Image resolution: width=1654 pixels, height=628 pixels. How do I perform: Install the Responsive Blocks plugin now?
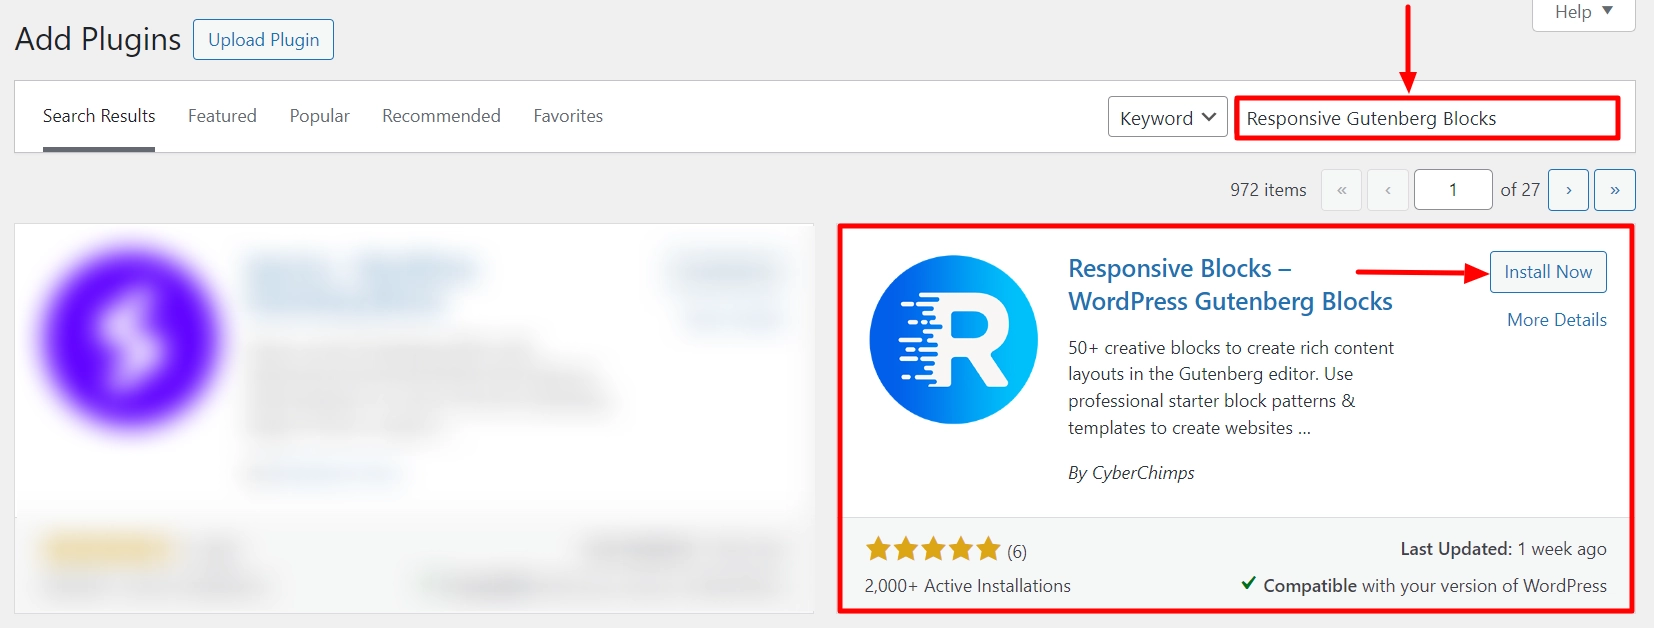pos(1548,272)
